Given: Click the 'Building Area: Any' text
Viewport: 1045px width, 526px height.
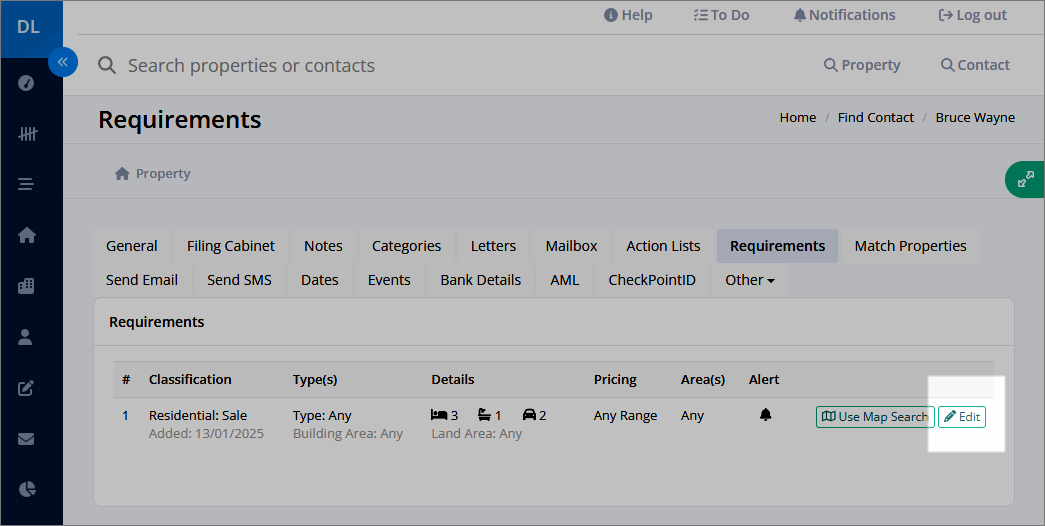Looking at the screenshot, I should [348, 433].
